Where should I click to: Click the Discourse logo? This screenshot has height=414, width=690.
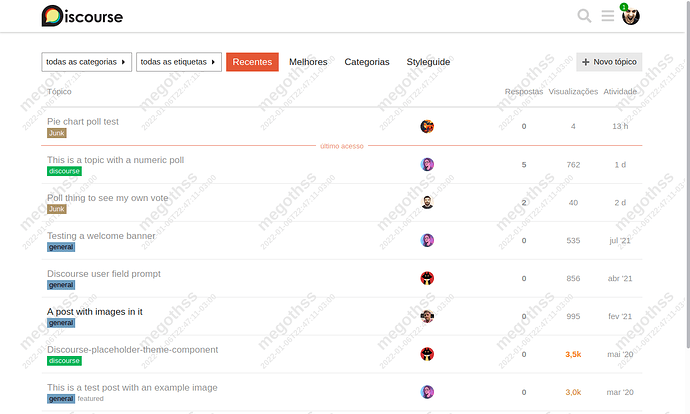[82, 16]
